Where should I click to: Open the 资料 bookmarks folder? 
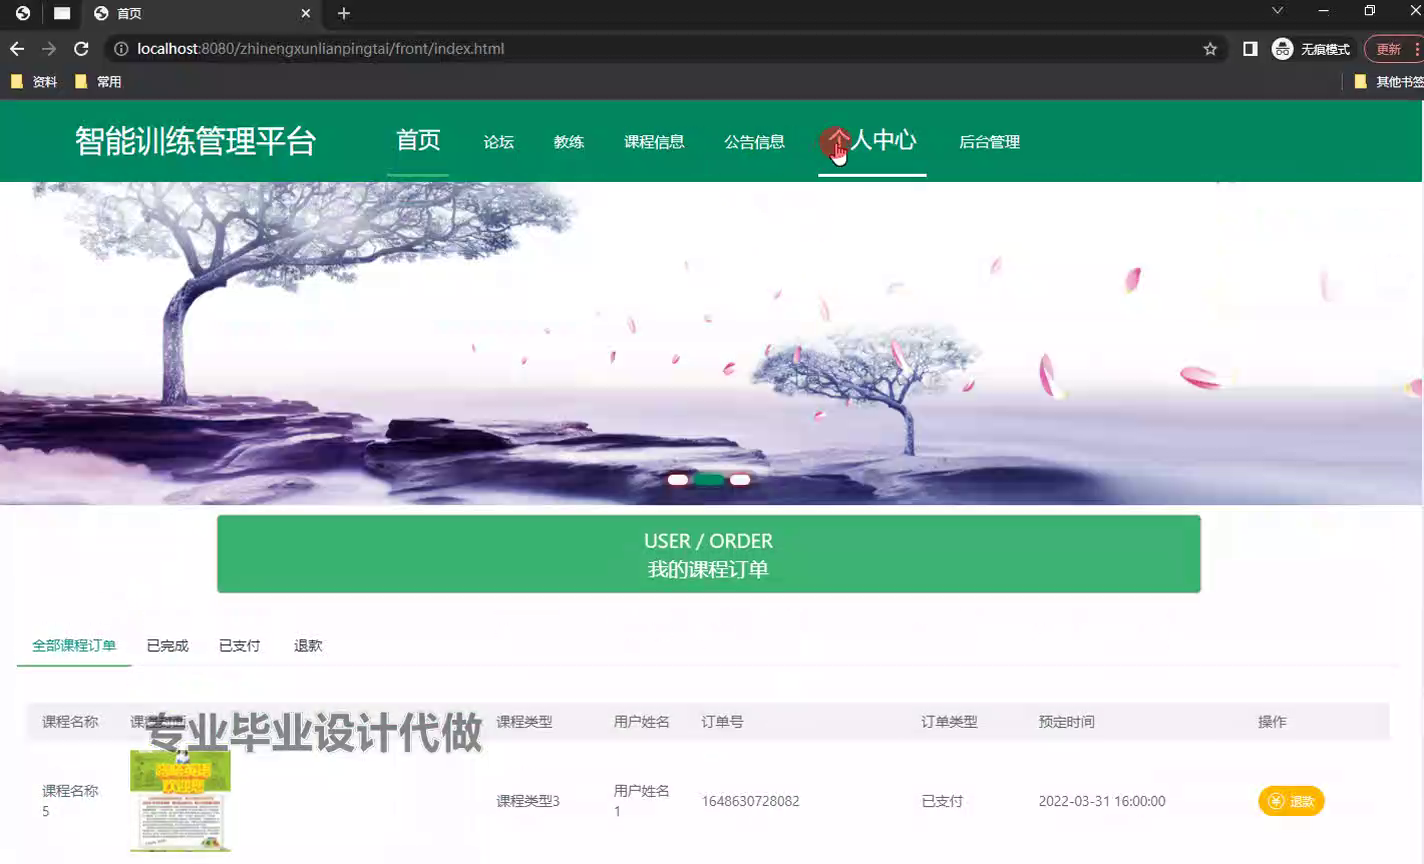pos(34,82)
